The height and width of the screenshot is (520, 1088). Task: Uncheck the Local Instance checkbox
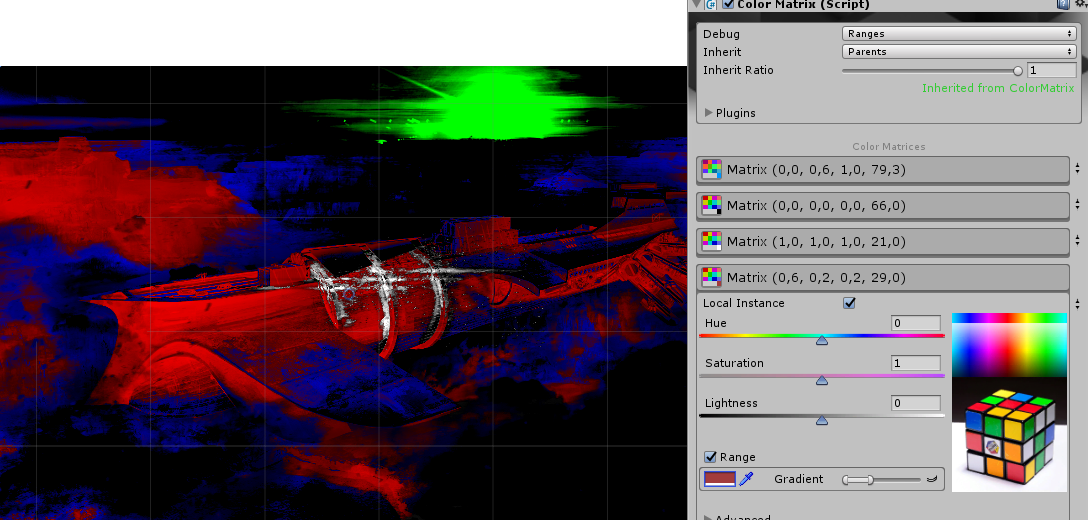point(849,303)
